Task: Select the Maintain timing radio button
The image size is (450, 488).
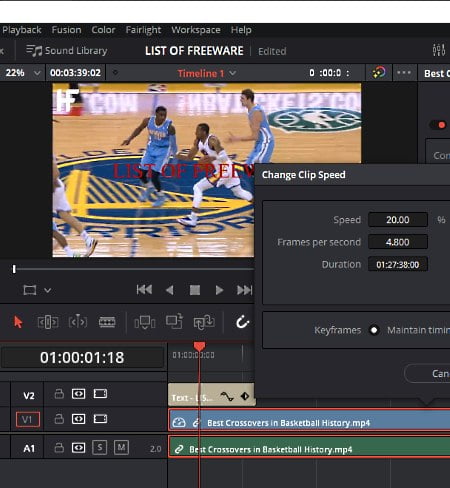Action: (374, 330)
